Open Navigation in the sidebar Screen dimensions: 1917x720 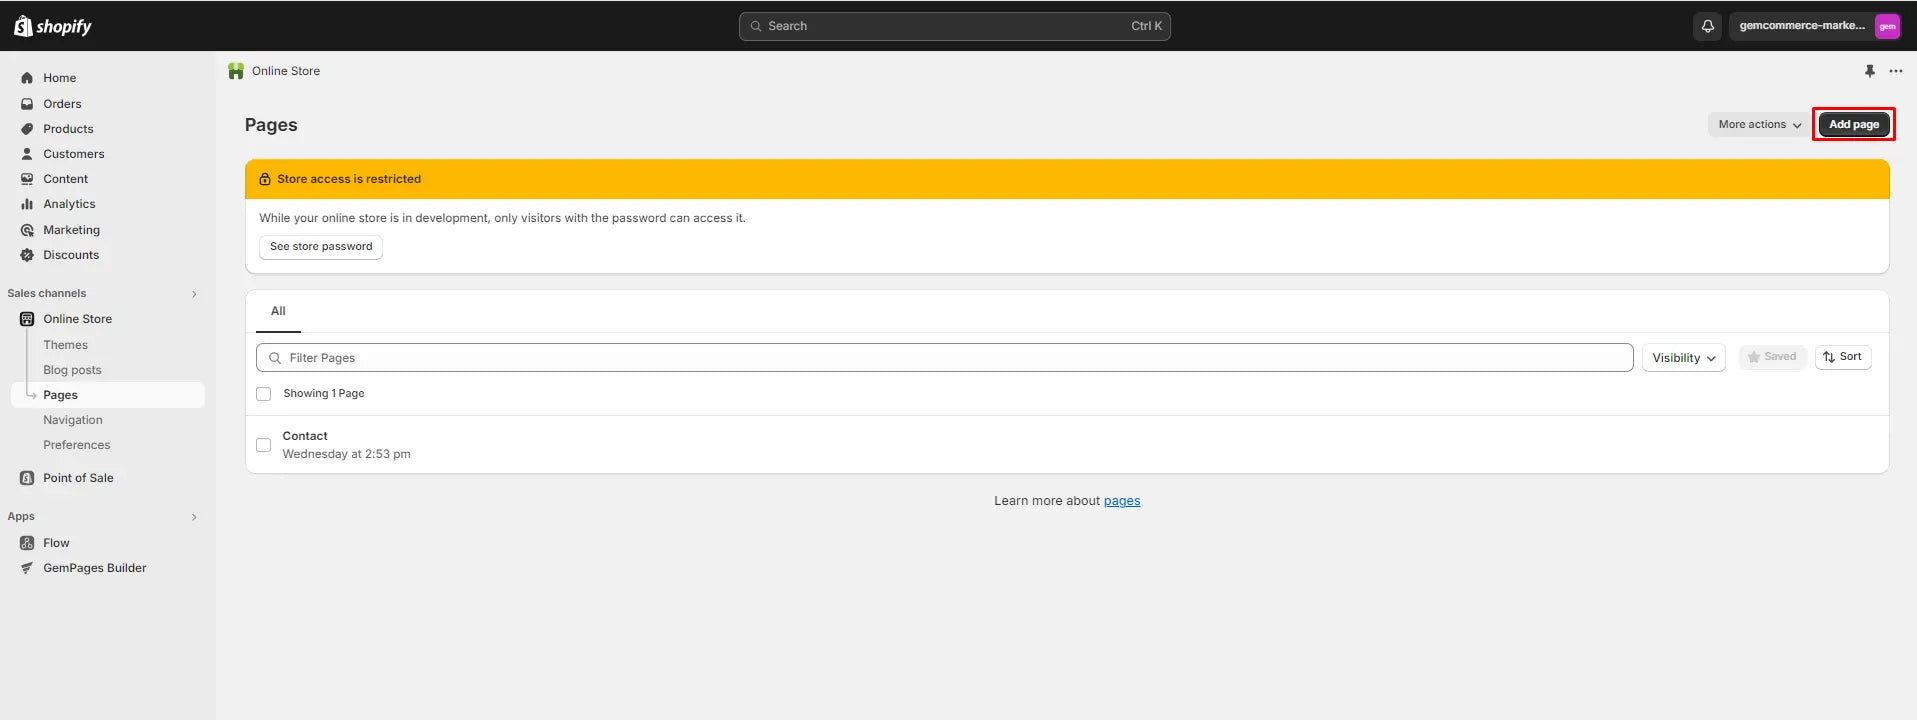pyautogui.click(x=73, y=420)
